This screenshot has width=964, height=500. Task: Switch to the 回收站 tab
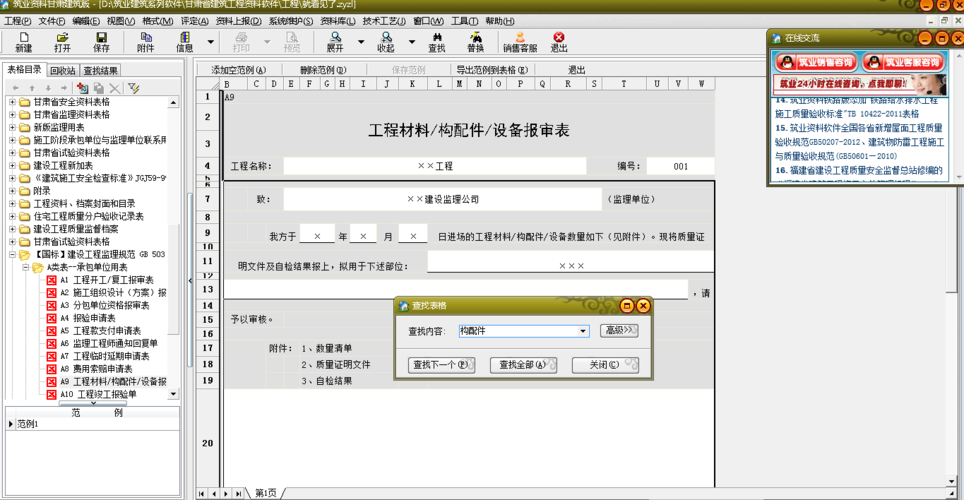pos(63,71)
